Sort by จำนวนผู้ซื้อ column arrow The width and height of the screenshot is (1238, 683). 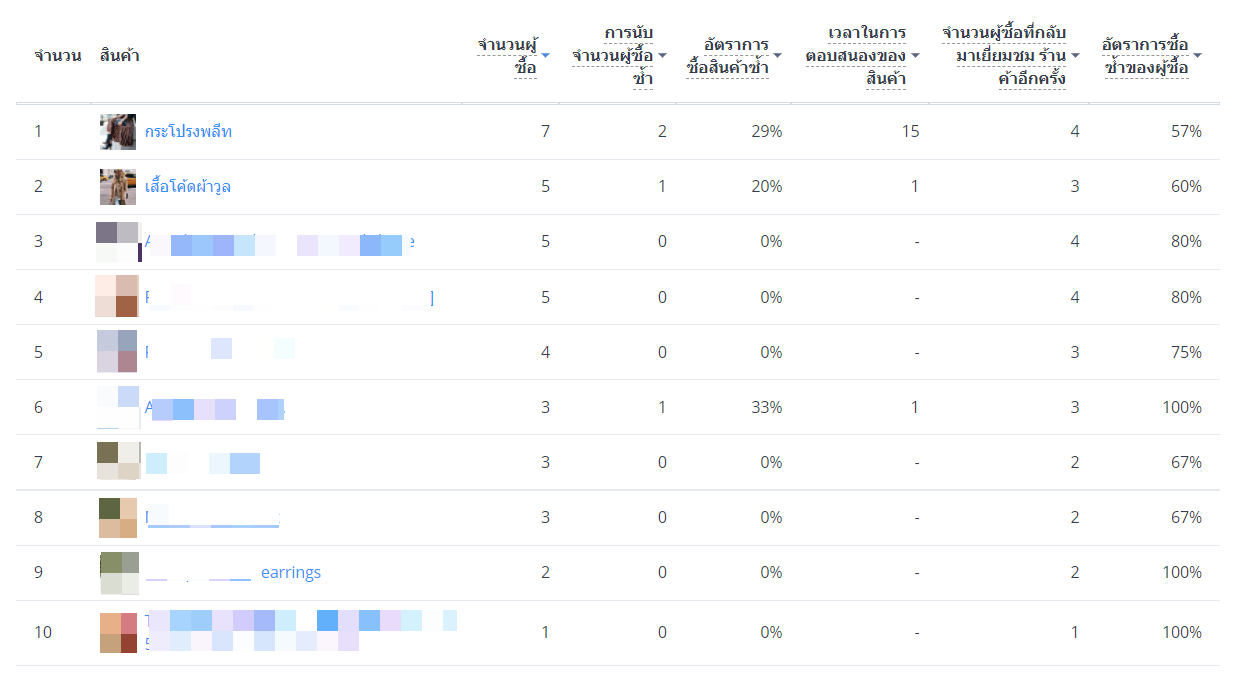(x=545, y=56)
